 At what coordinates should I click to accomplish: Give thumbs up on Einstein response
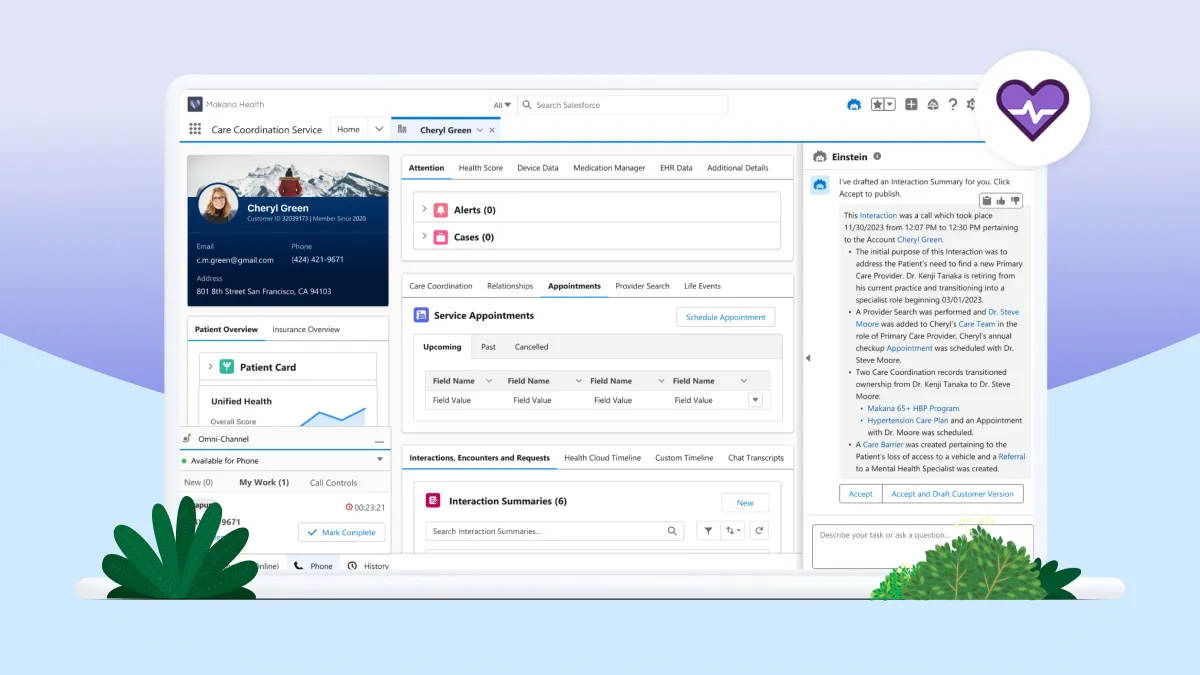point(1001,200)
